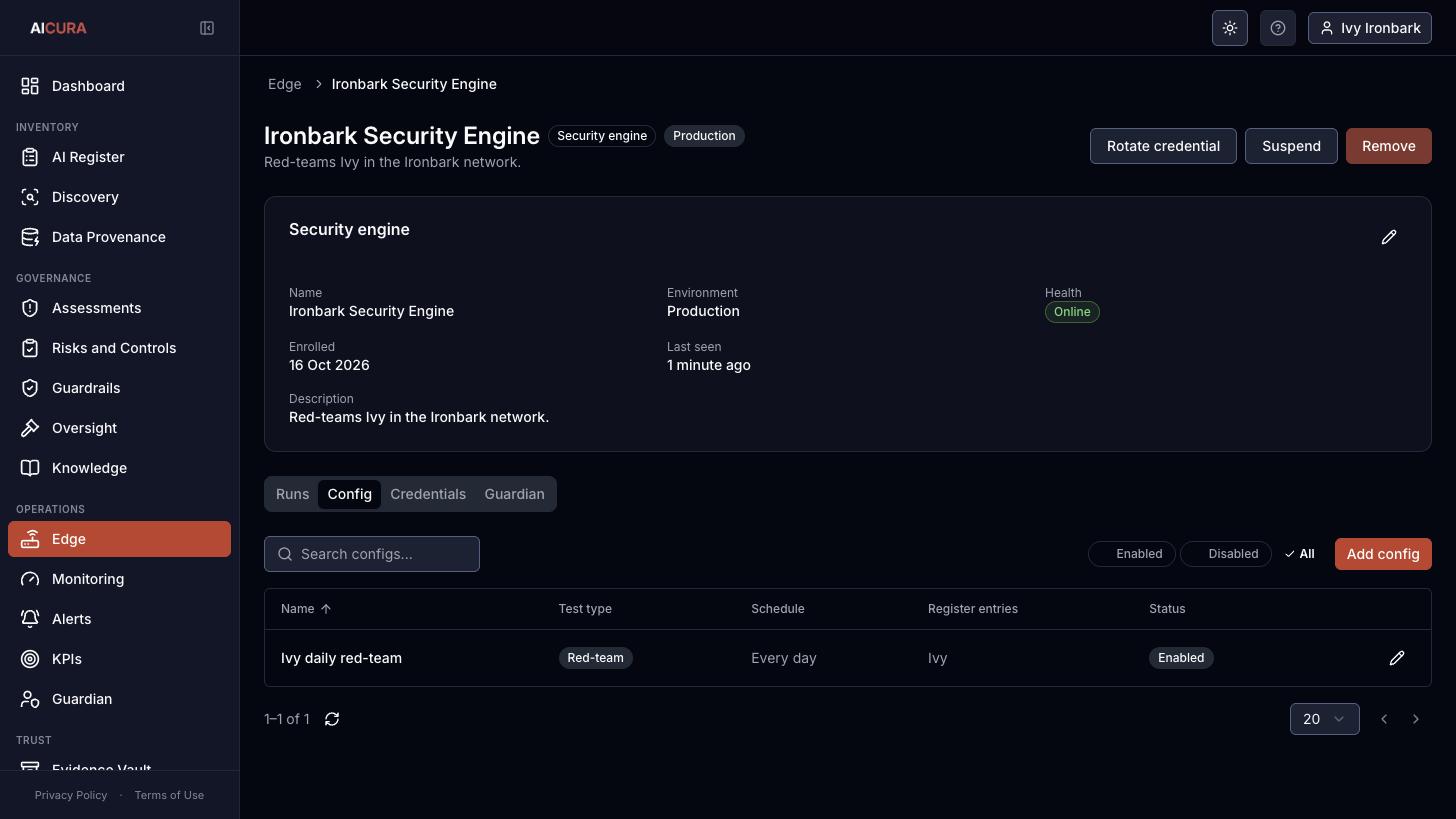The image size is (1456, 819).
Task: Select the Config tab
Action: [349, 494]
